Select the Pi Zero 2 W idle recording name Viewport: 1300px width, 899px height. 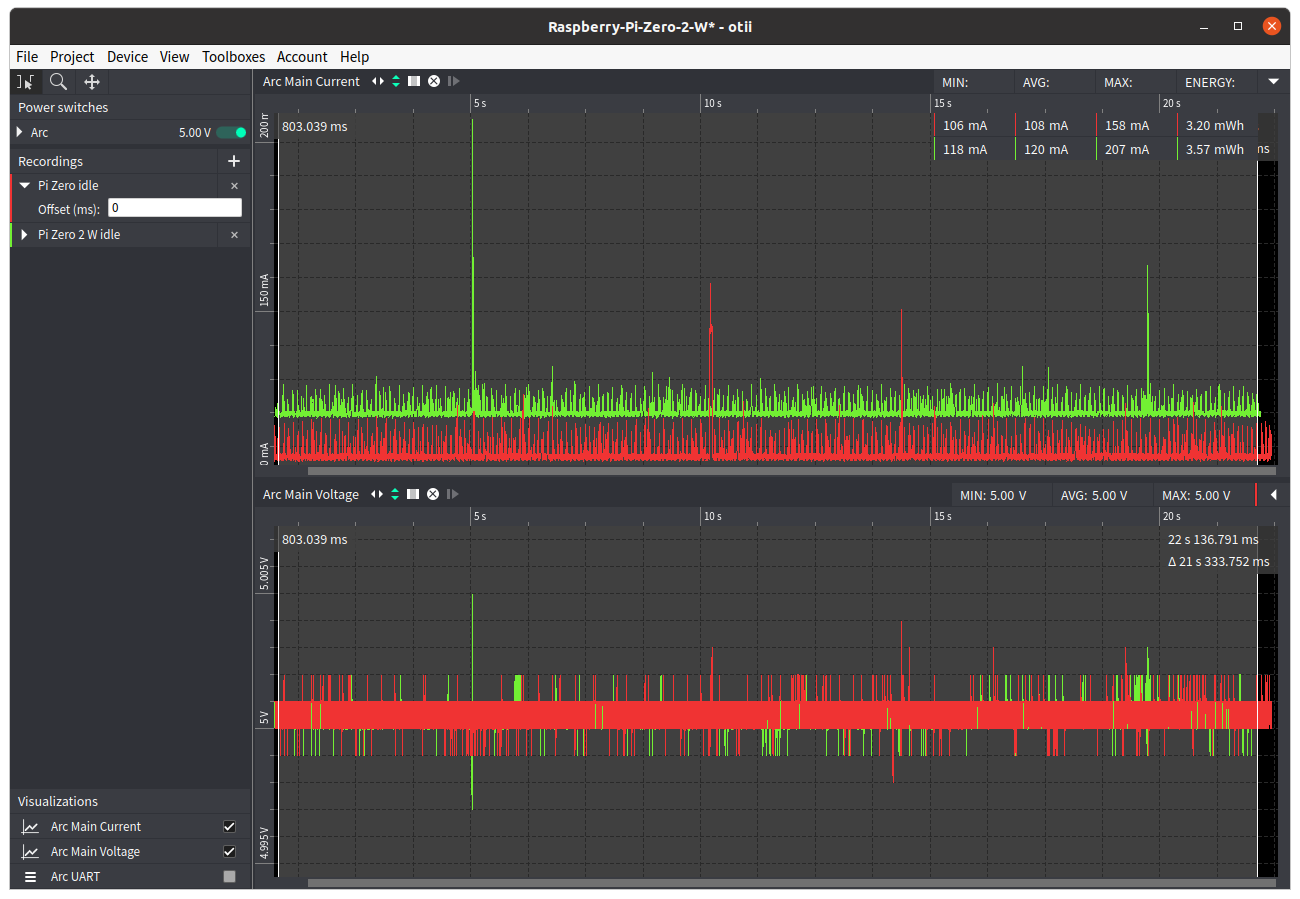coord(79,235)
